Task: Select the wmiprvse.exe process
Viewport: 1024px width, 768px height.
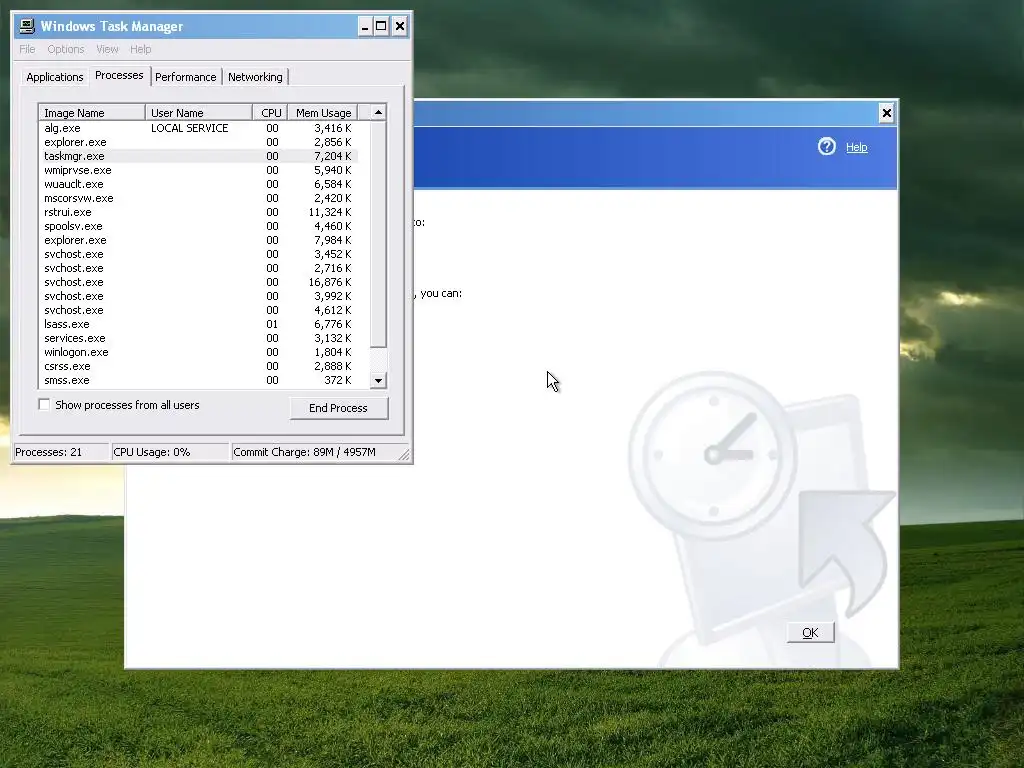Action: 199,170
